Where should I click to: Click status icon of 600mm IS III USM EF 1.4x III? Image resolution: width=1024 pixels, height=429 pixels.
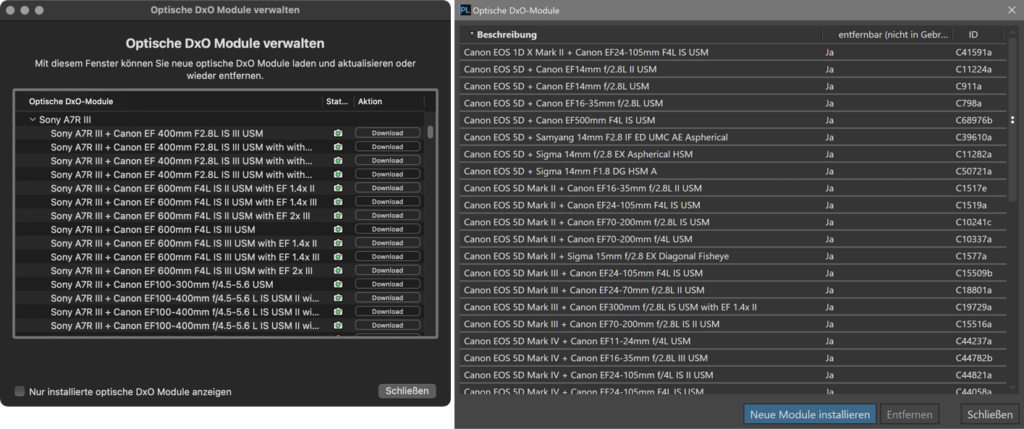pos(338,257)
